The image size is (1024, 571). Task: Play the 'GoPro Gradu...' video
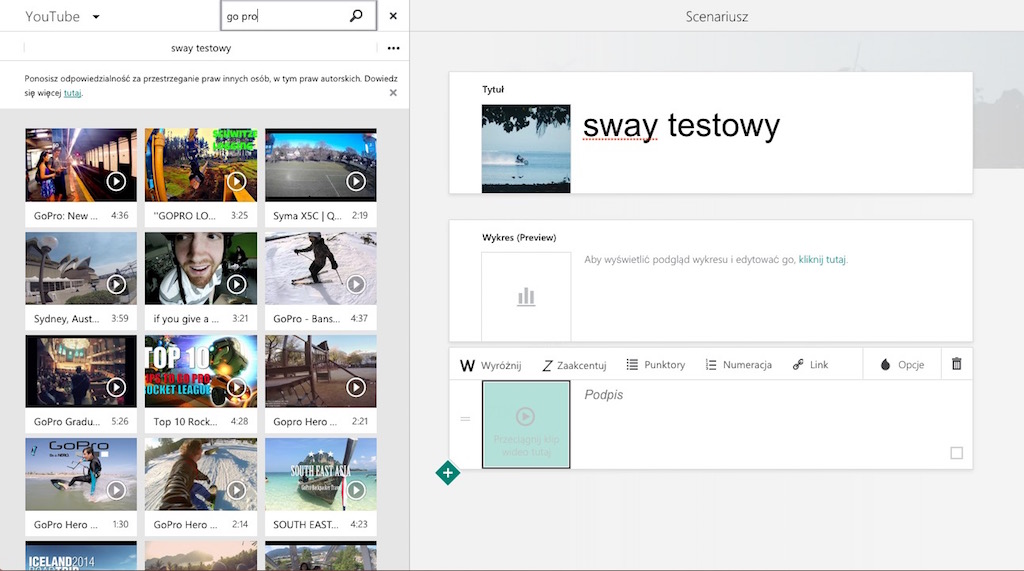coord(116,387)
